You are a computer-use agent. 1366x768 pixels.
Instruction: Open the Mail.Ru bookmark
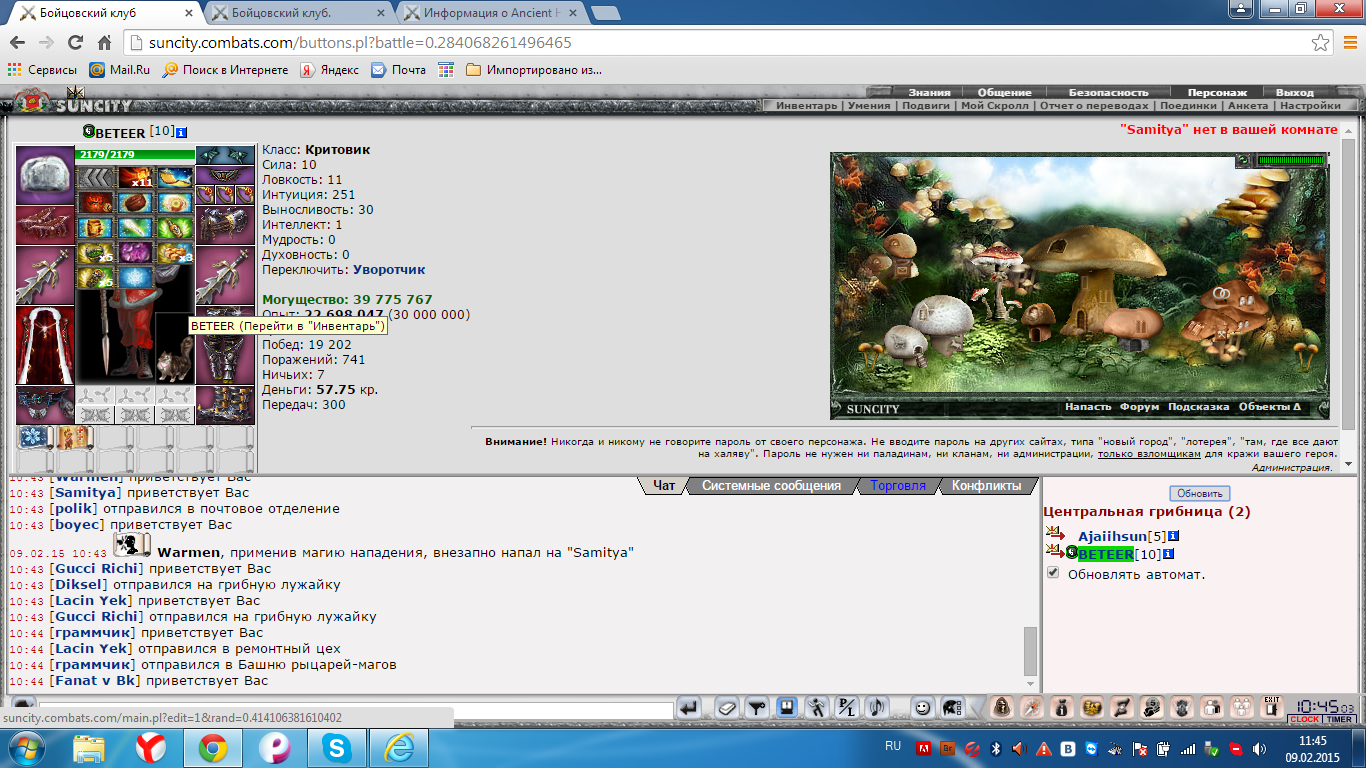click(119, 70)
